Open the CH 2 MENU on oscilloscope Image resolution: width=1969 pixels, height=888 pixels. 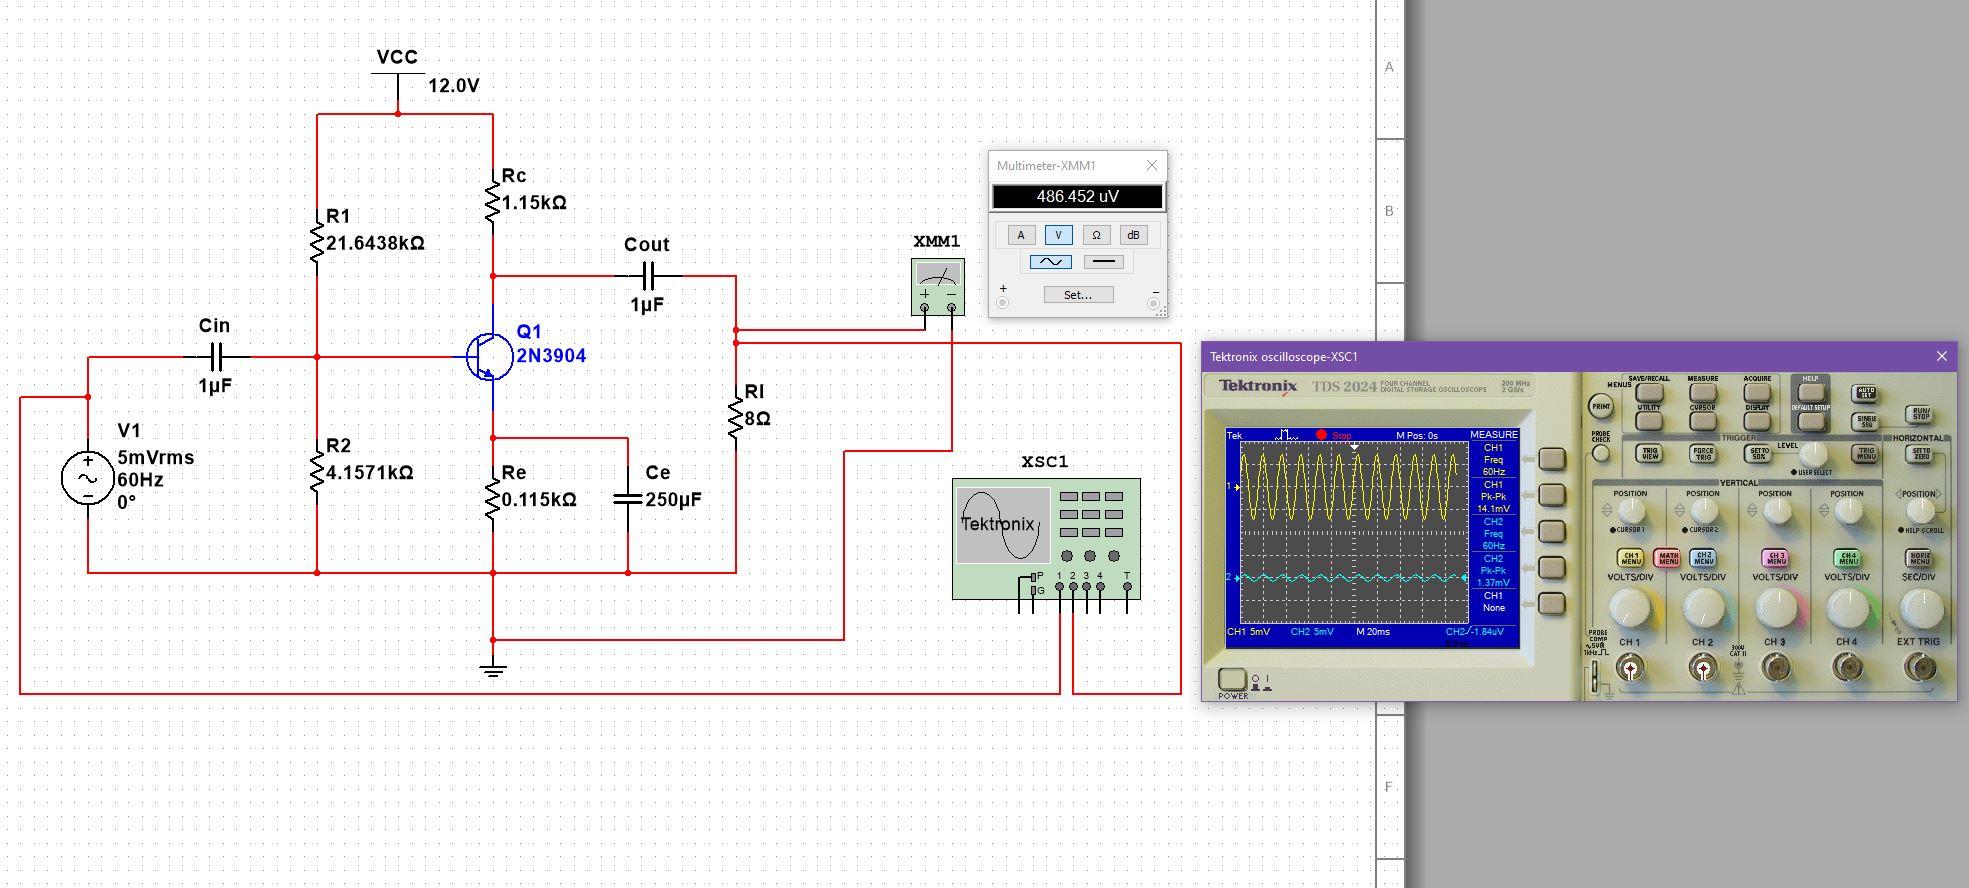point(1703,558)
